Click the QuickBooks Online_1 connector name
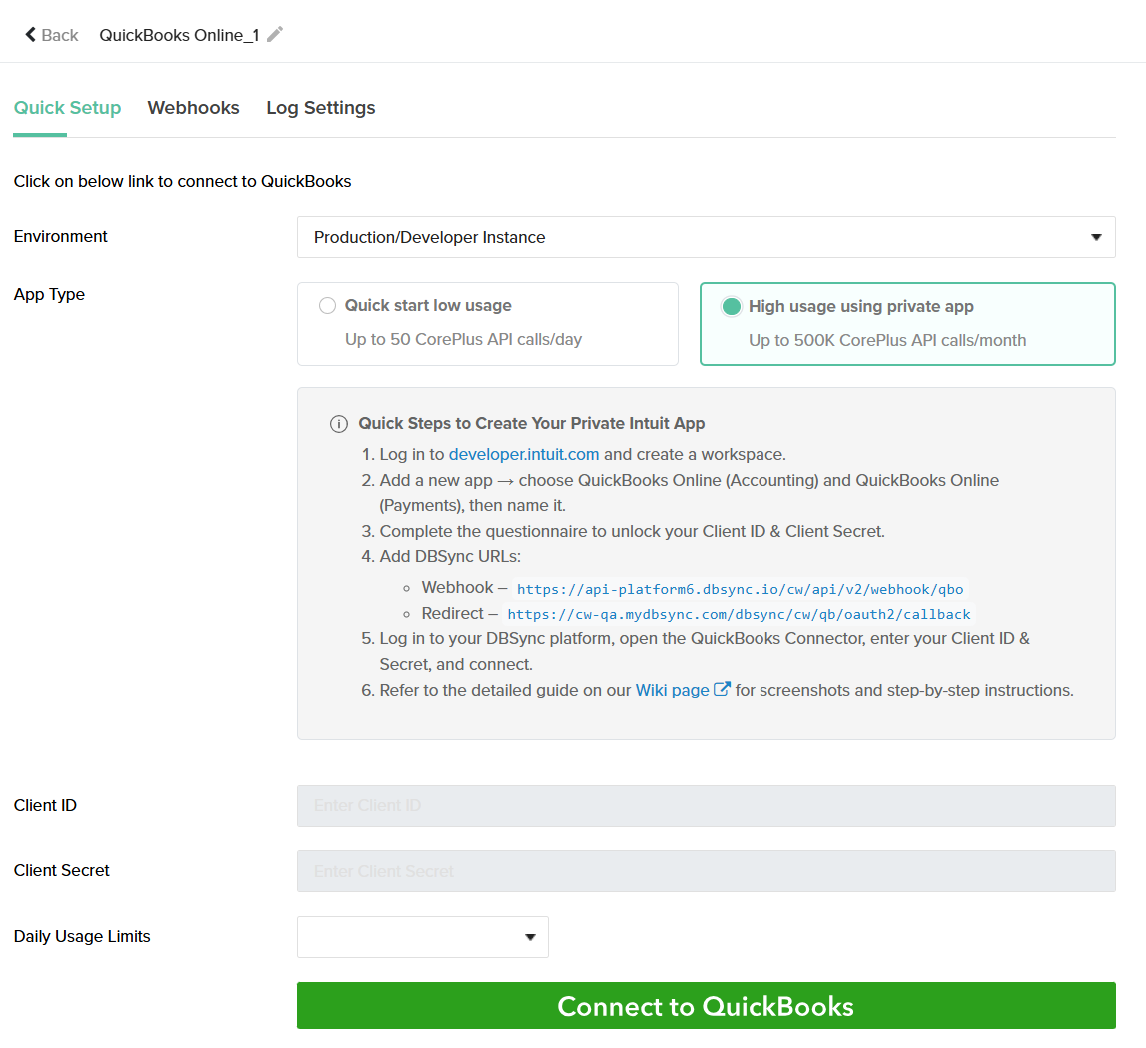Image resolution: width=1146 pixels, height=1048 pixels. [x=179, y=35]
